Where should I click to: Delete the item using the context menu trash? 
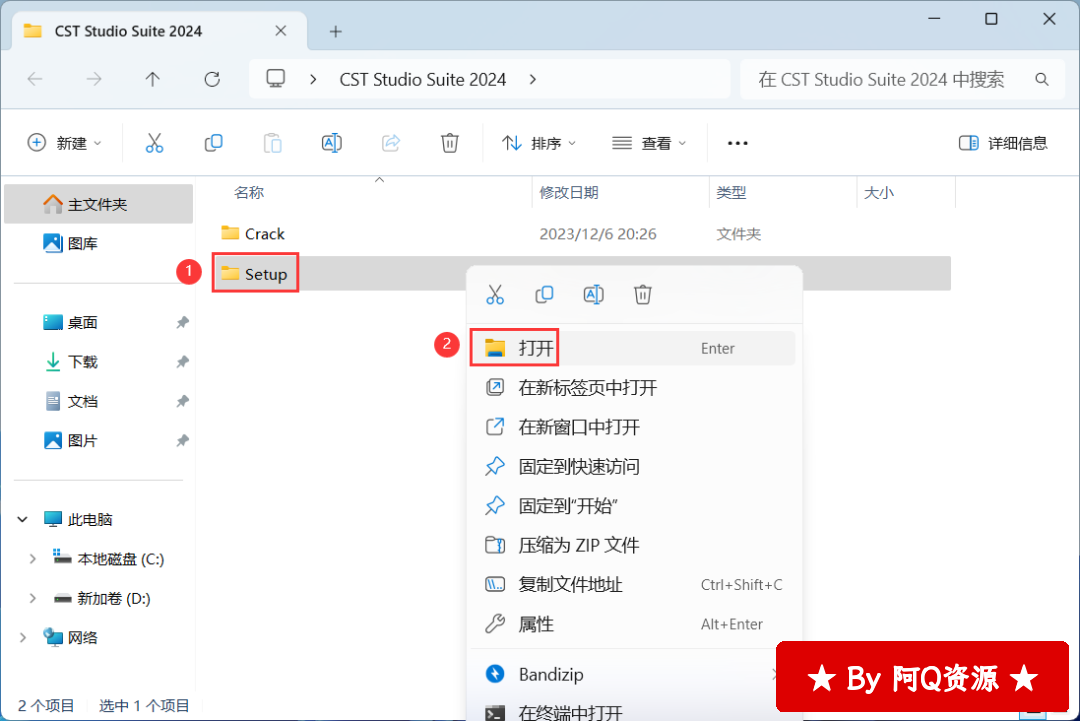643,295
